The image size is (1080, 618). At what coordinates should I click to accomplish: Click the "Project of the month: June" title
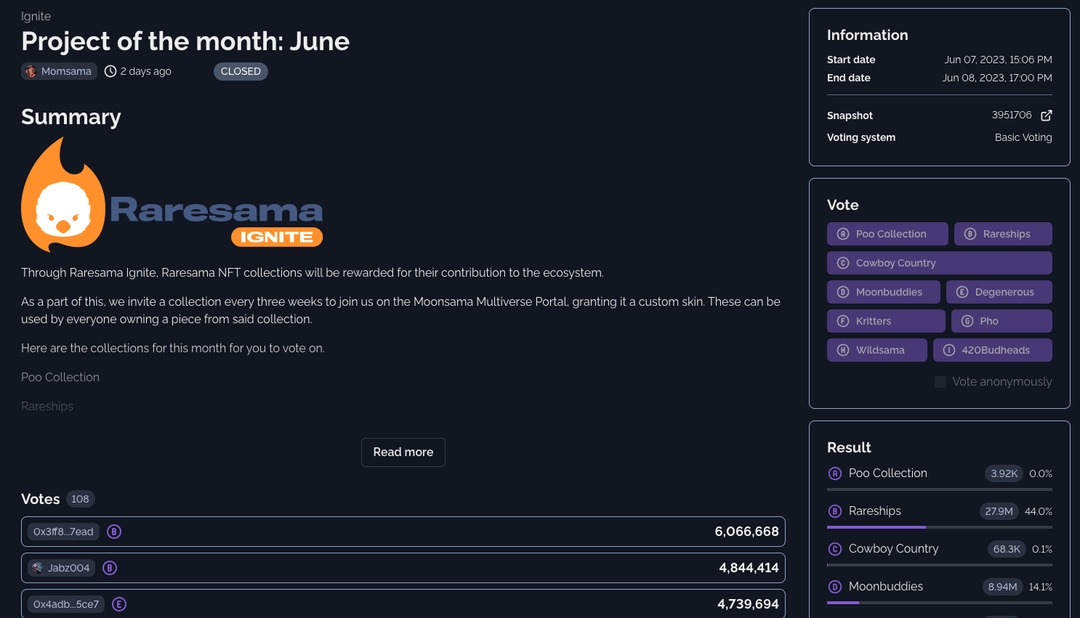[x=185, y=41]
